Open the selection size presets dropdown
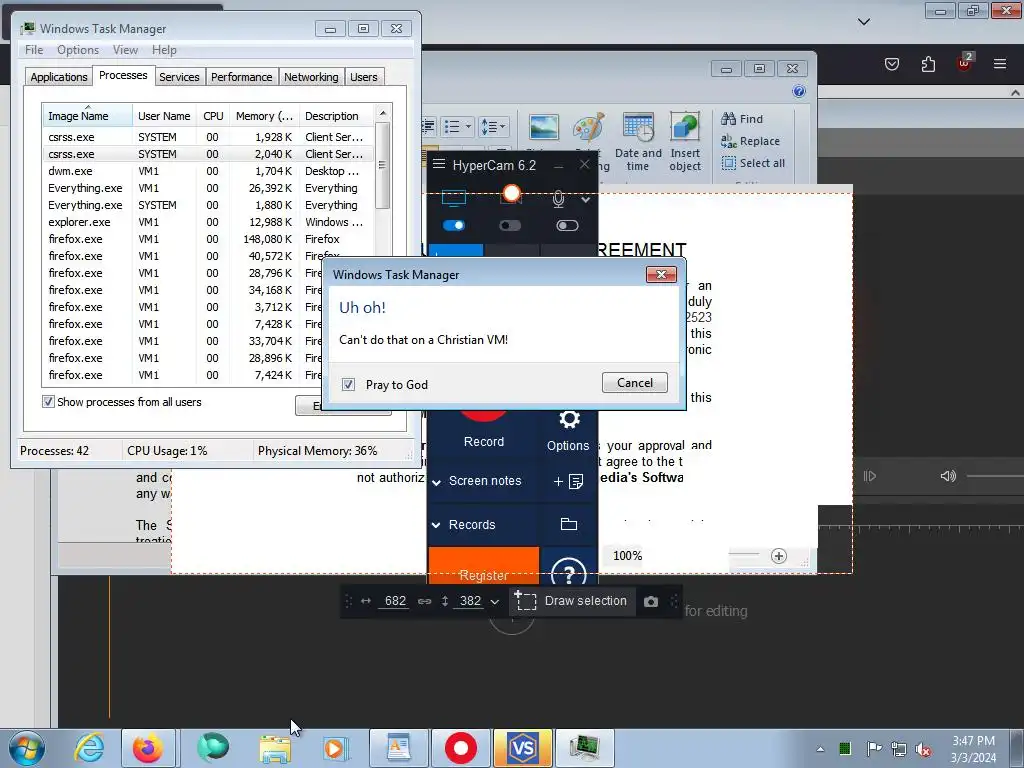The width and height of the screenshot is (1024, 768). pyautogui.click(x=495, y=601)
